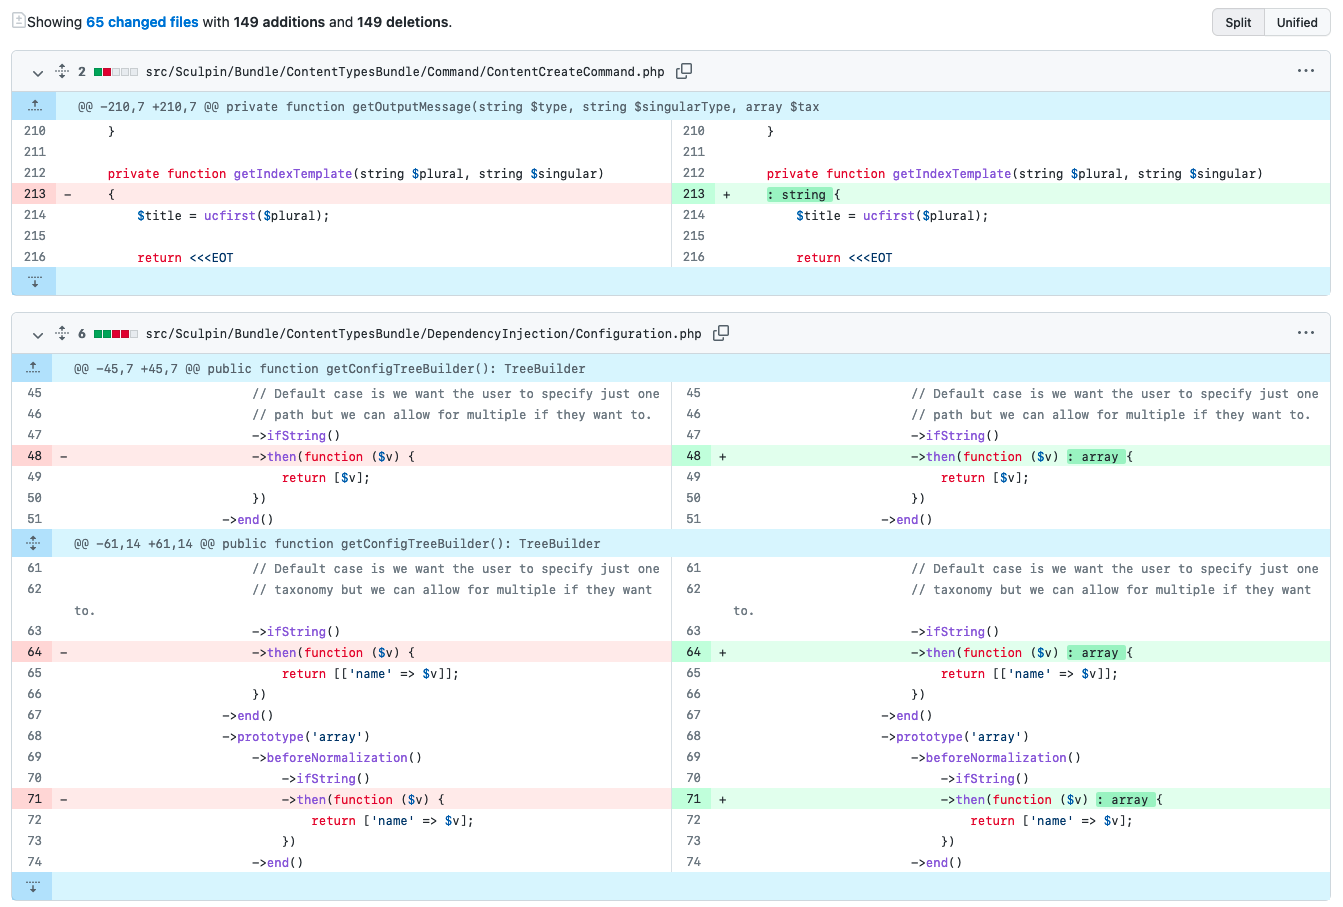Image resolution: width=1343 pixels, height=907 pixels.
Task: Switch to Split diff view
Action: tap(1238, 22)
